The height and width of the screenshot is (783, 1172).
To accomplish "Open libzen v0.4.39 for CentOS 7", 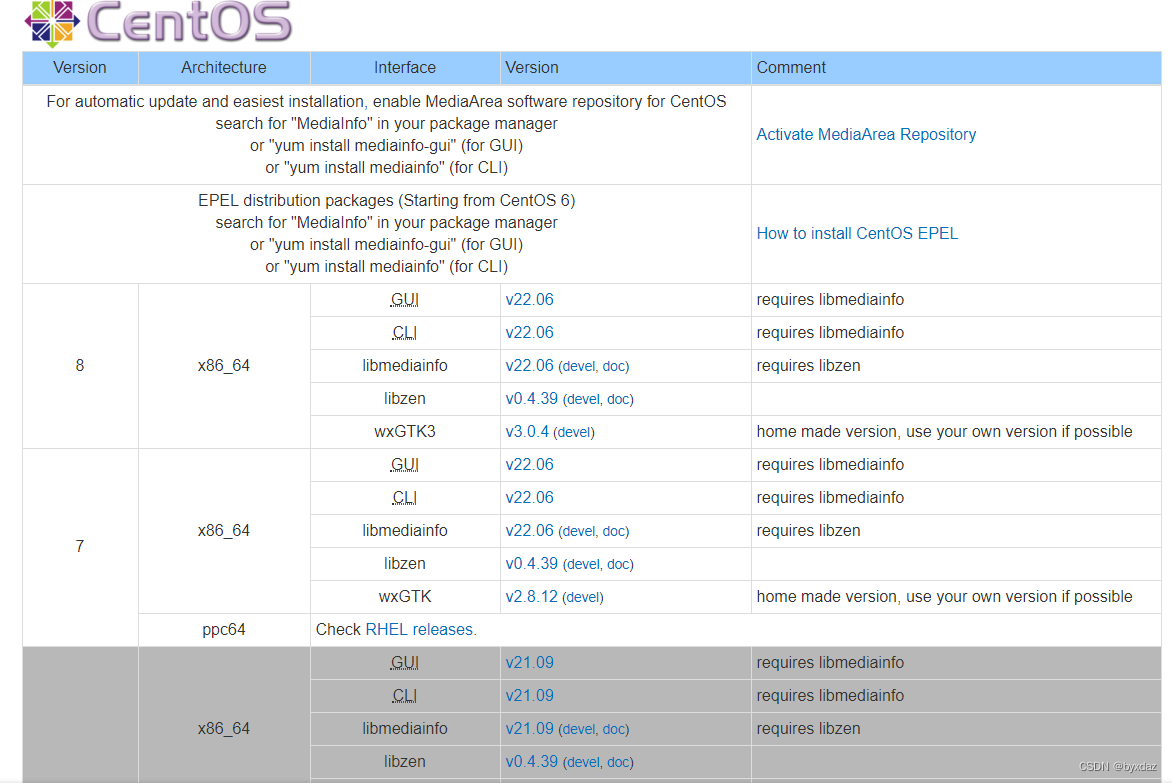I will pos(529,563).
